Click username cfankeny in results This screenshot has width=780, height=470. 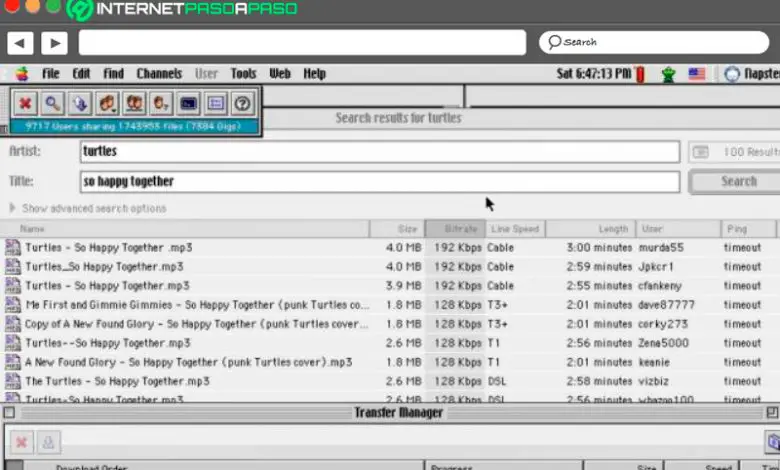(660, 285)
